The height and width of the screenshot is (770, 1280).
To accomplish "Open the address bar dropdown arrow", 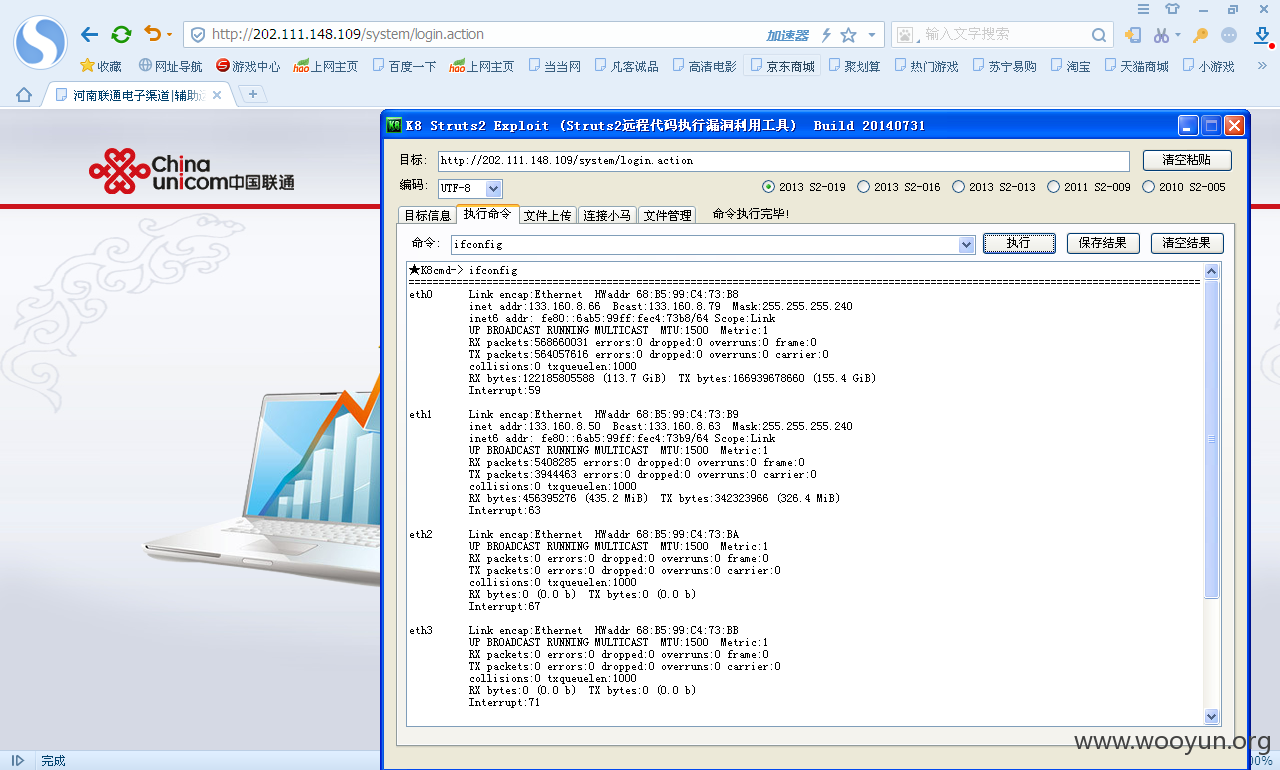I will point(872,35).
